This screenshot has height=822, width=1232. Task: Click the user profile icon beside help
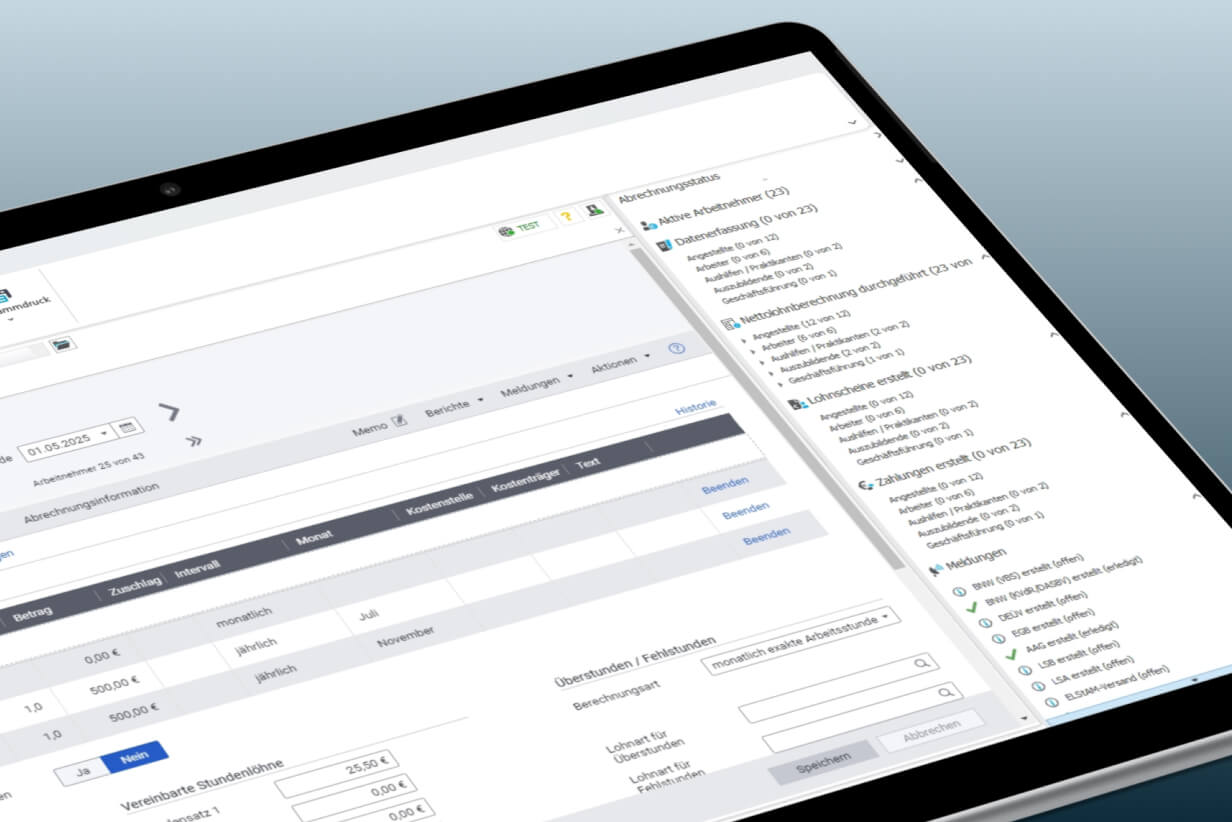point(594,210)
